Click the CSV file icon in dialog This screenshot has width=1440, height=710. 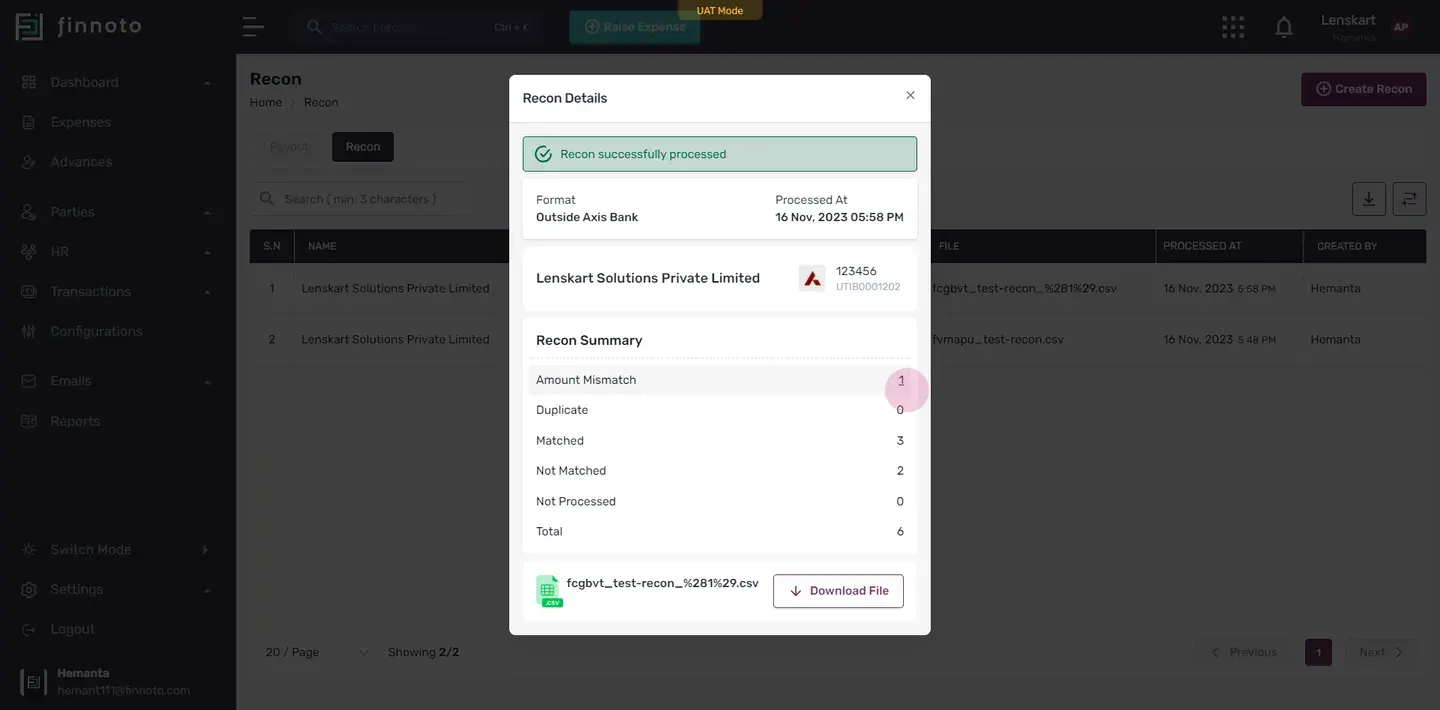(549, 591)
